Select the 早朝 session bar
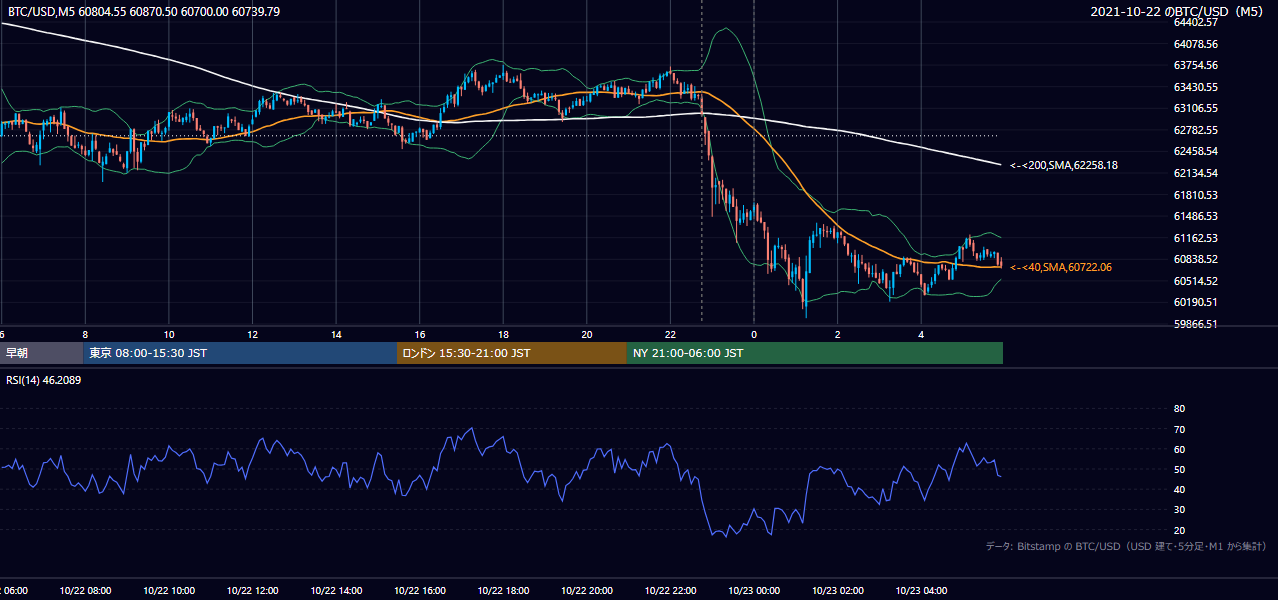The image size is (1278, 600). pyautogui.click(x=42, y=353)
